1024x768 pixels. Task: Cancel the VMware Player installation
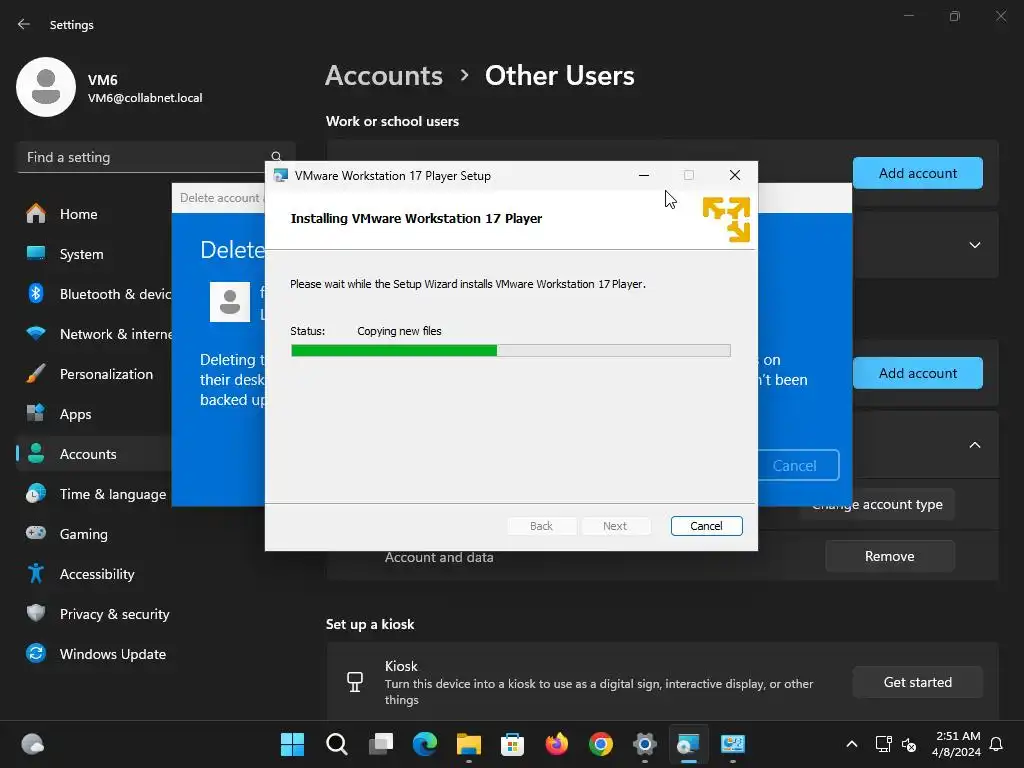pos(707,526)
